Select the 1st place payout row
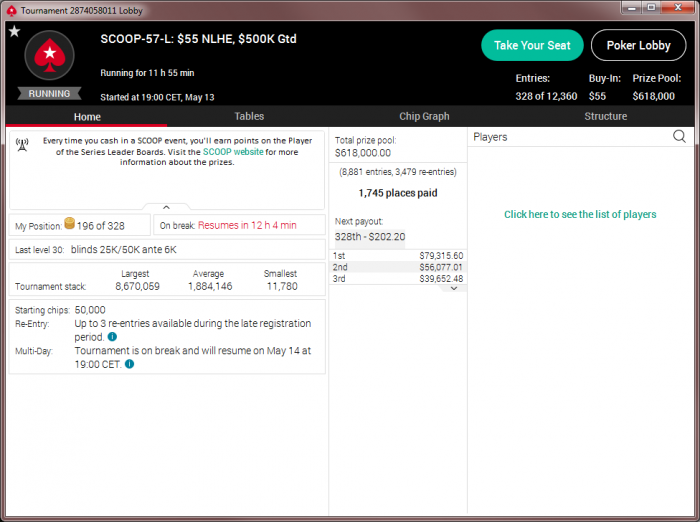The width and height of the screenshot is (700, 522). (398, 255)
